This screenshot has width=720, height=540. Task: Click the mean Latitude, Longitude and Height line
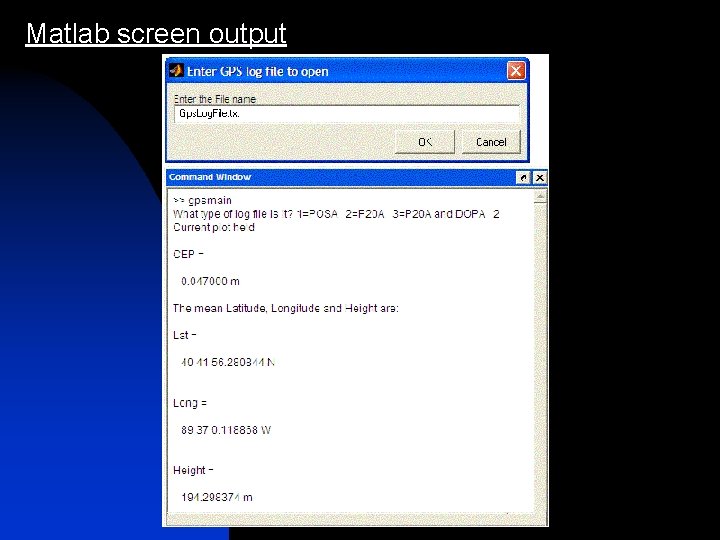pyautogui.click(x=286, y=308)
